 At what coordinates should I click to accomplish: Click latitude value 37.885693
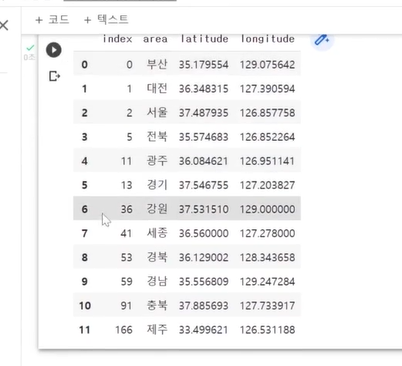[204, 306]
